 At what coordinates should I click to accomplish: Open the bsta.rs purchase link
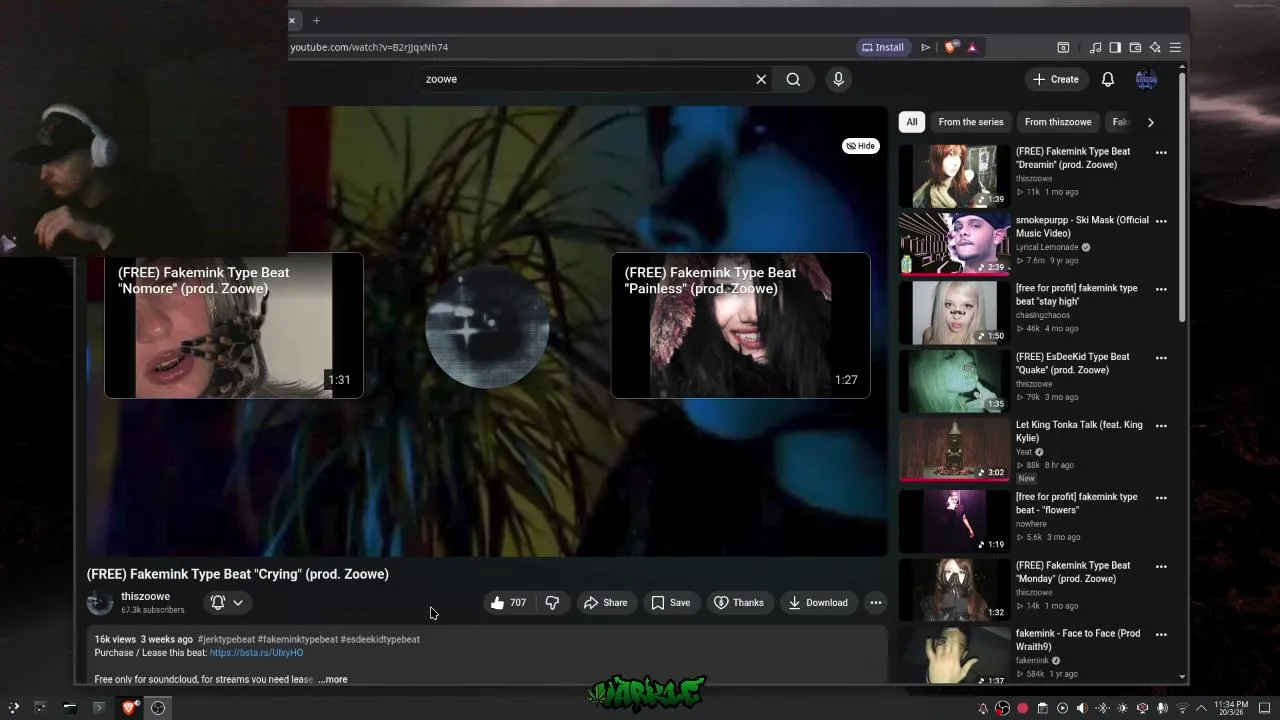point(256,653)
